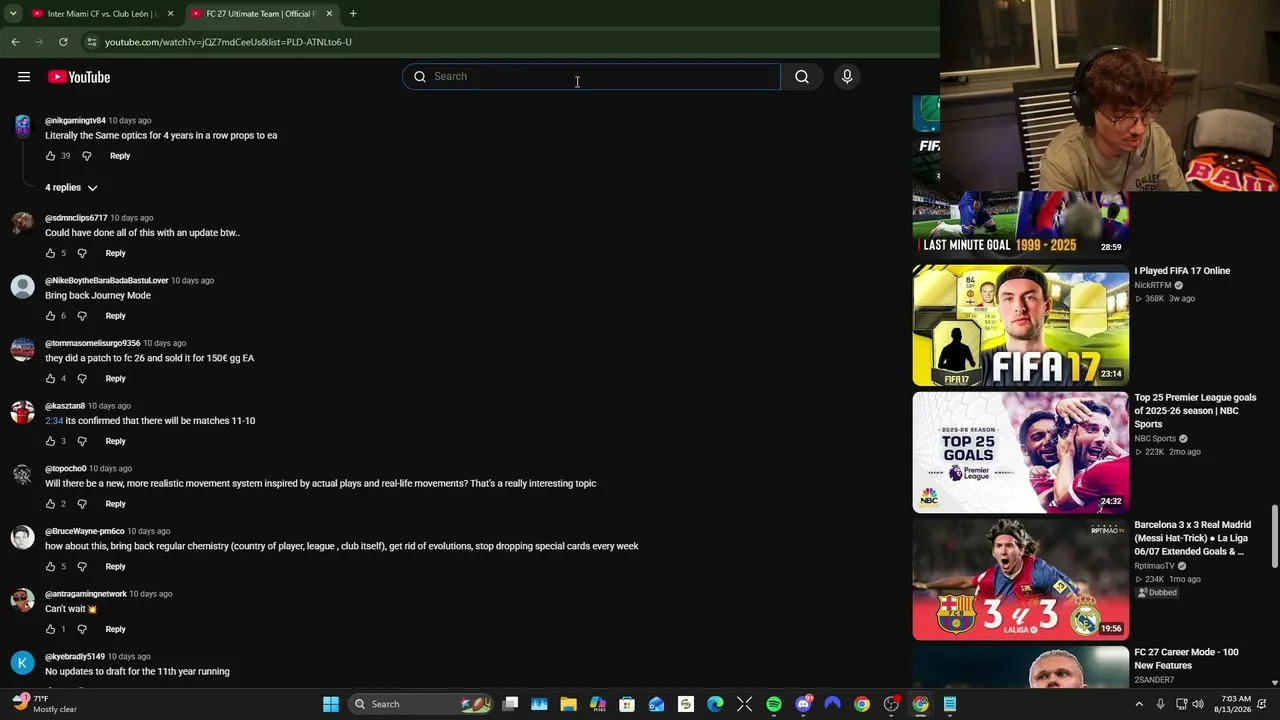Open the @NikeBoytheBaraBadaBastuLover channel link
This screenshot has width=1280, height=720.
(107, 281)
